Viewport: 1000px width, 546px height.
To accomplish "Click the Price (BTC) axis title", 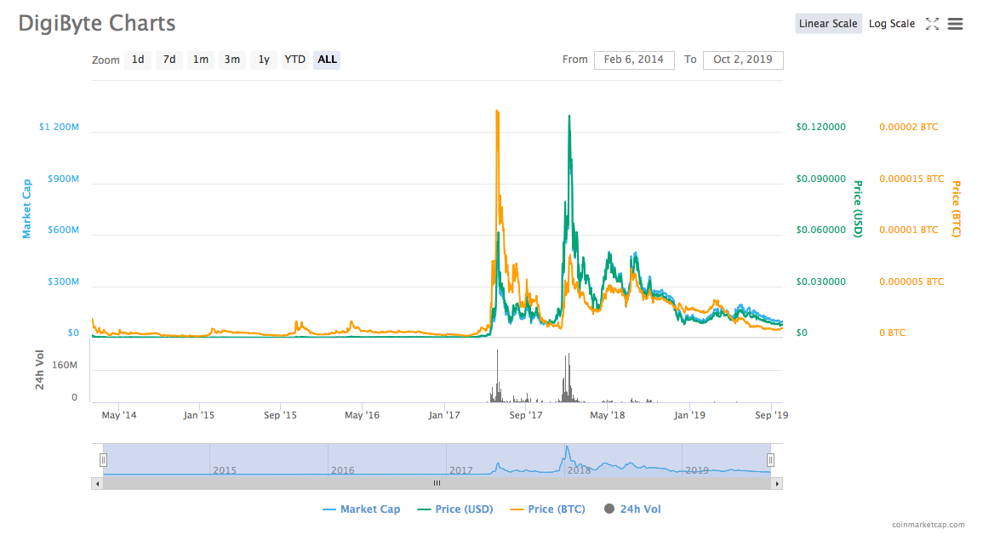I will click(x=956, y=209).
